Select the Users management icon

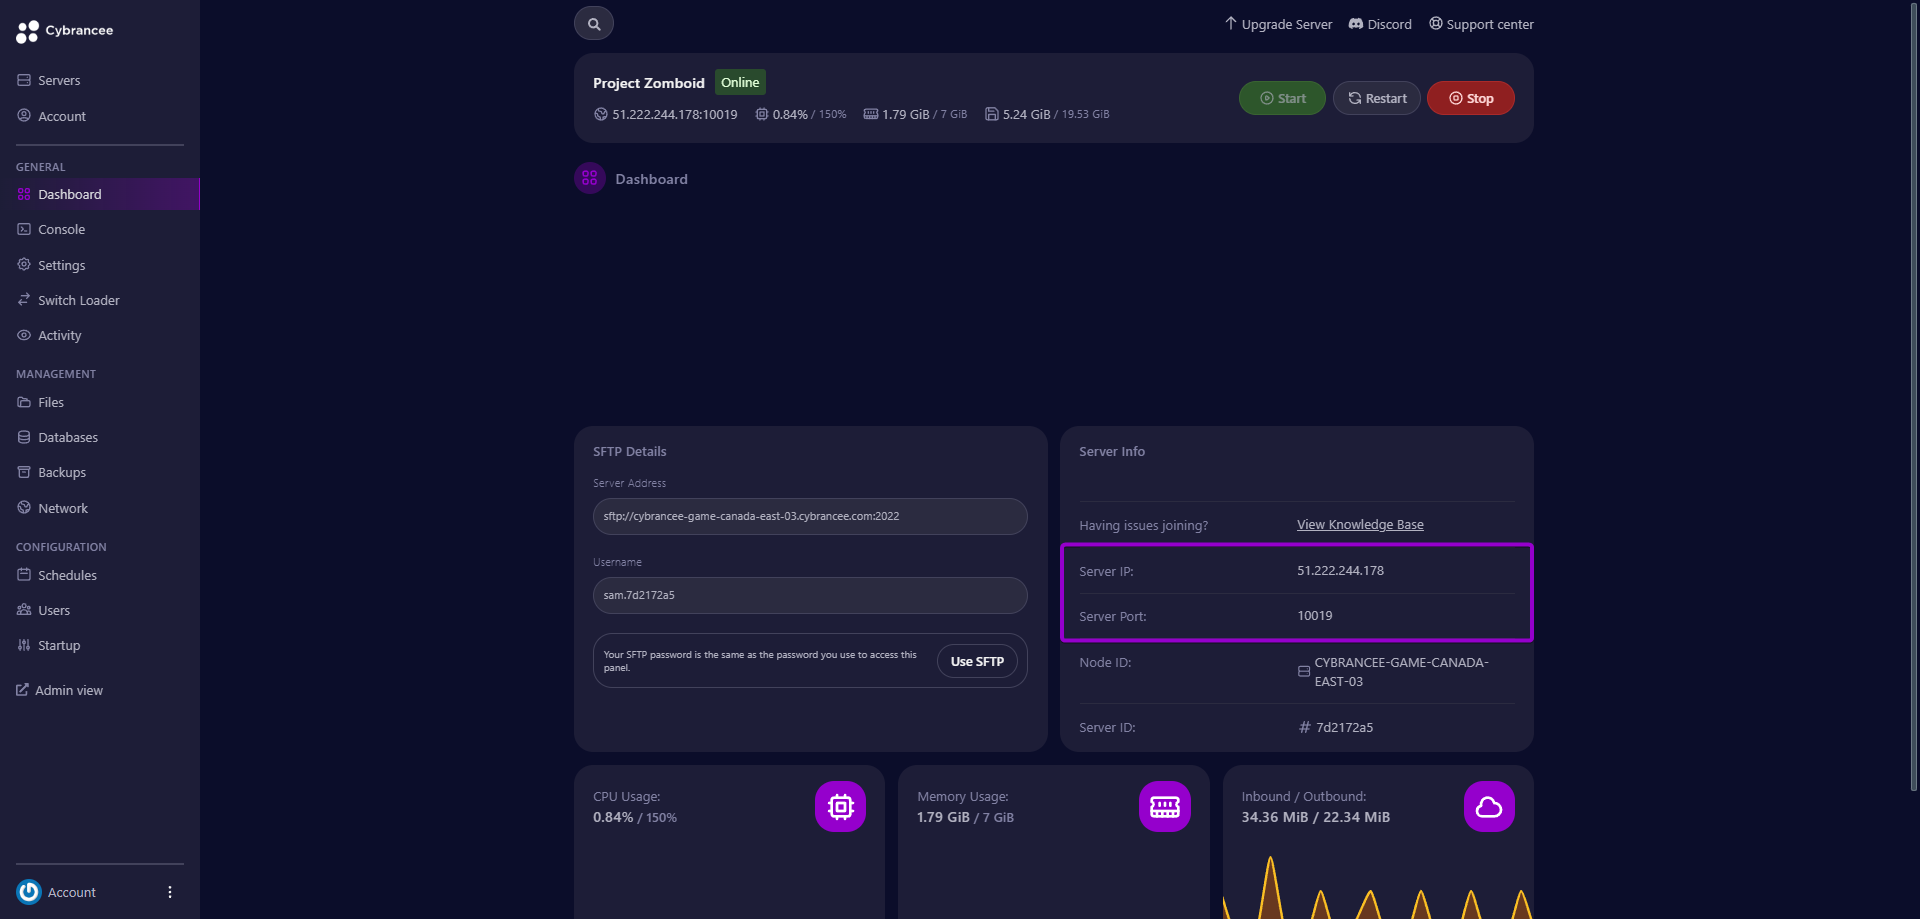23,610
